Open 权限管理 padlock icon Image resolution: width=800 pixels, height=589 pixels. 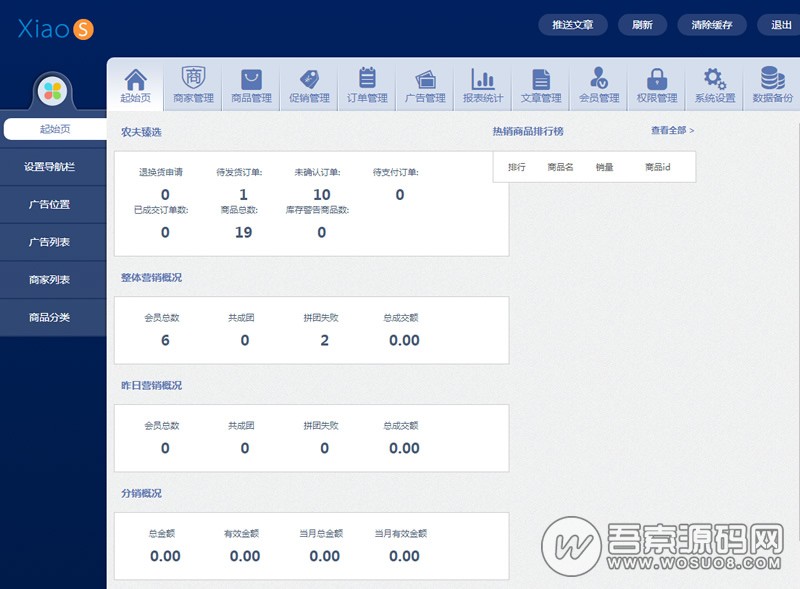(x=657, y=78)
